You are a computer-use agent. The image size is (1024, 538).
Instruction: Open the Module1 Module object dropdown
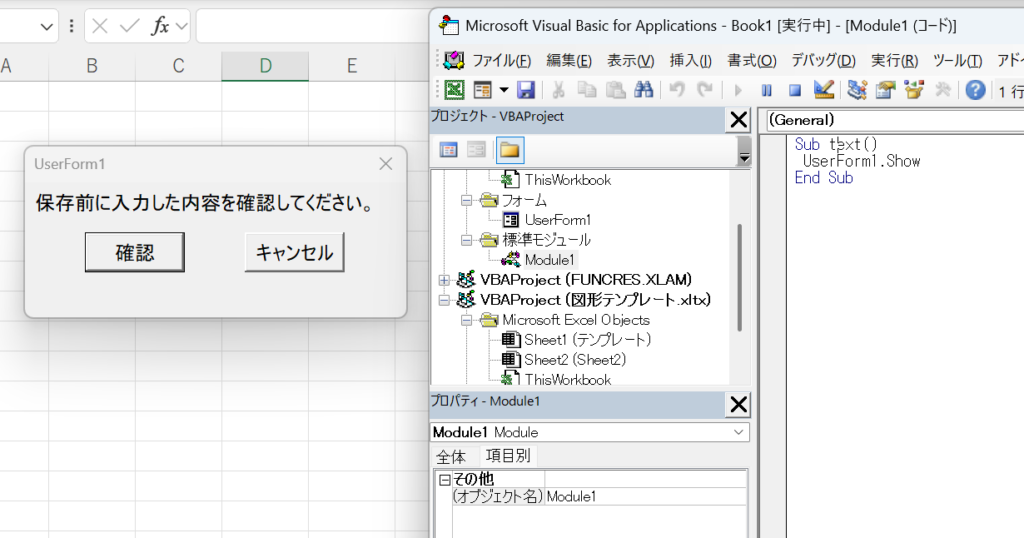tap(739, 432)
